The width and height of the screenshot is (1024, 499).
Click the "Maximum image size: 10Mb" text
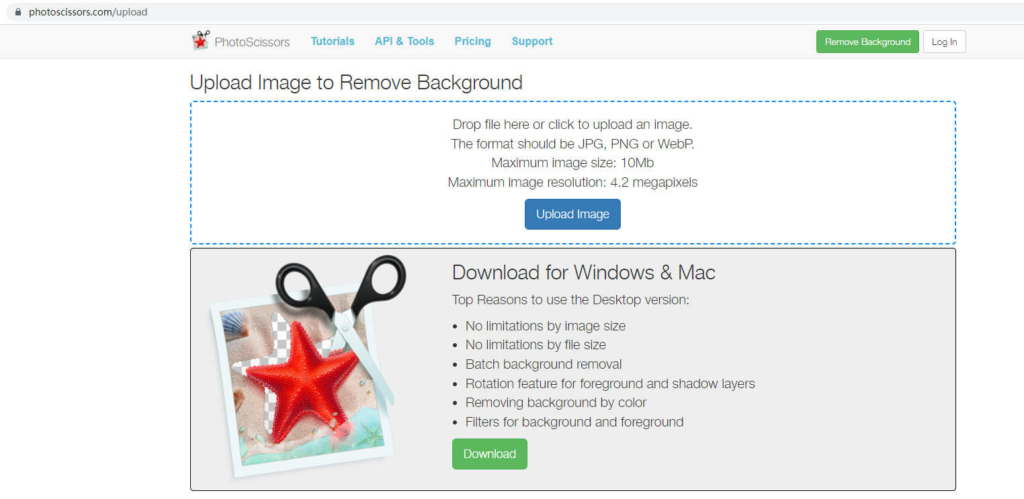click(x=573, y=163)
